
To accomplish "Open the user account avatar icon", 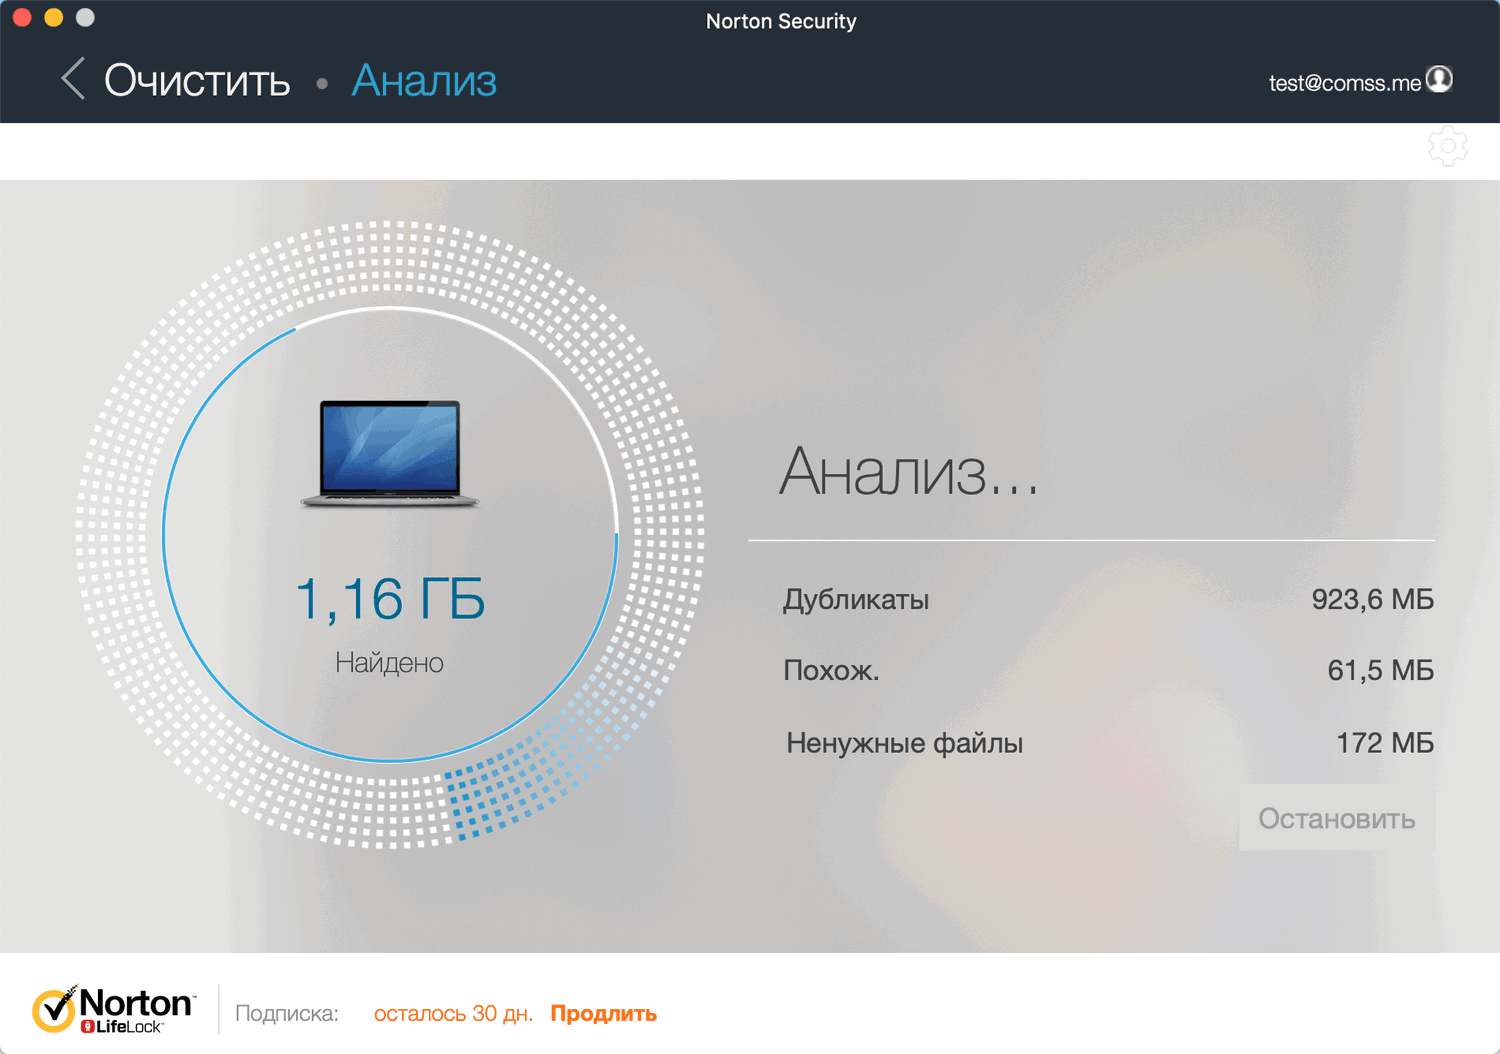I will pos(1439,80).
